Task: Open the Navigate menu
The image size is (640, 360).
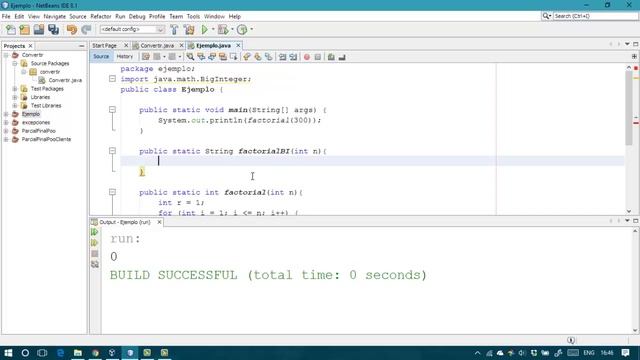Action: coord(55,16)
